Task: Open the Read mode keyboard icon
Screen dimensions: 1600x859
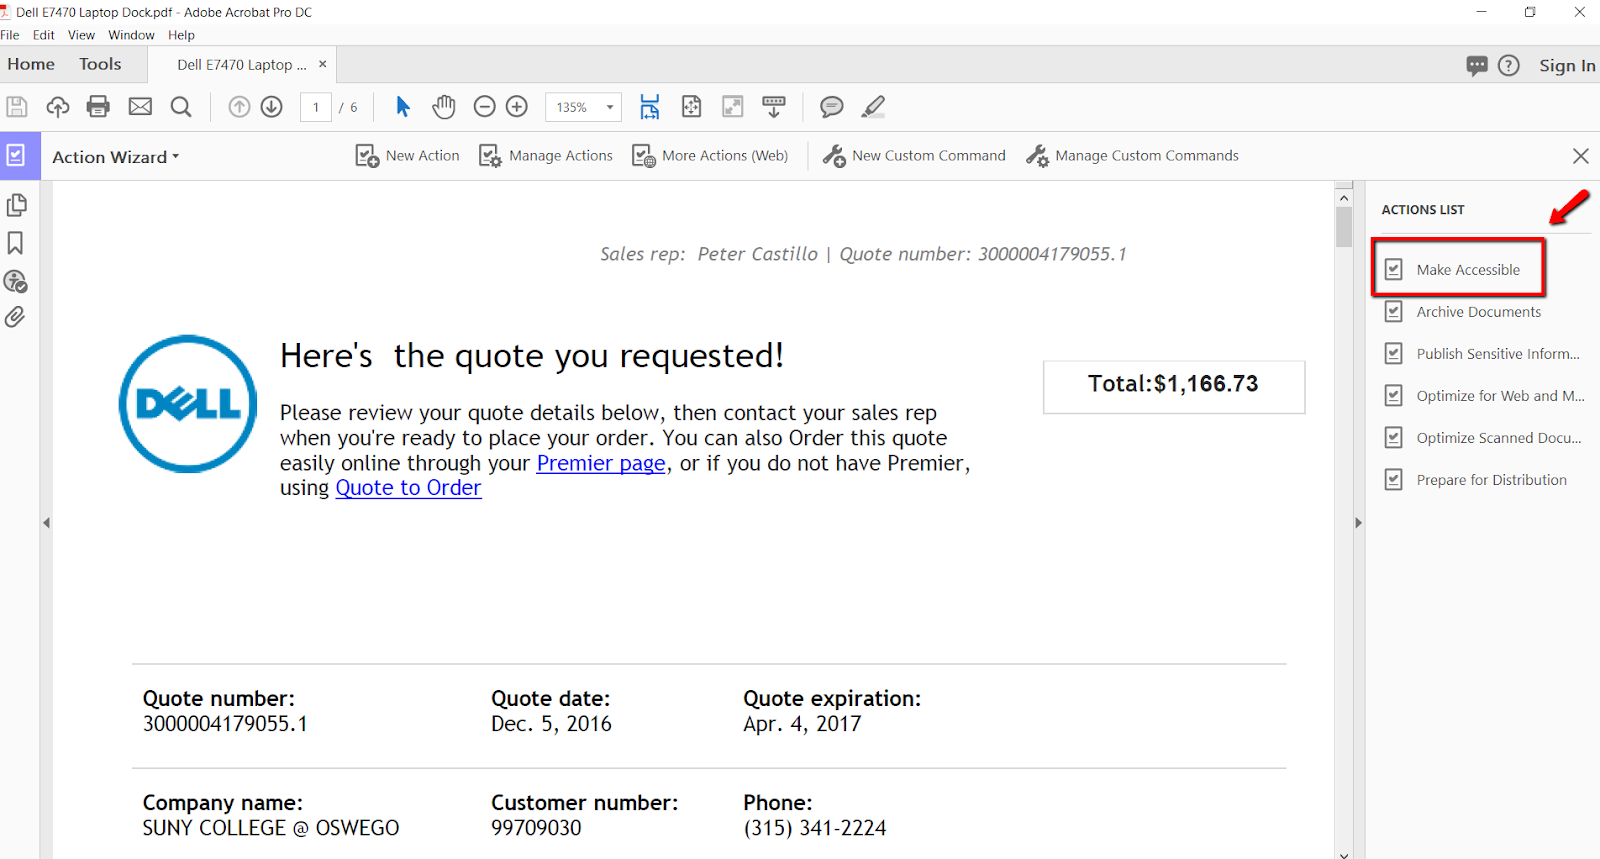Action: point(774,107)
